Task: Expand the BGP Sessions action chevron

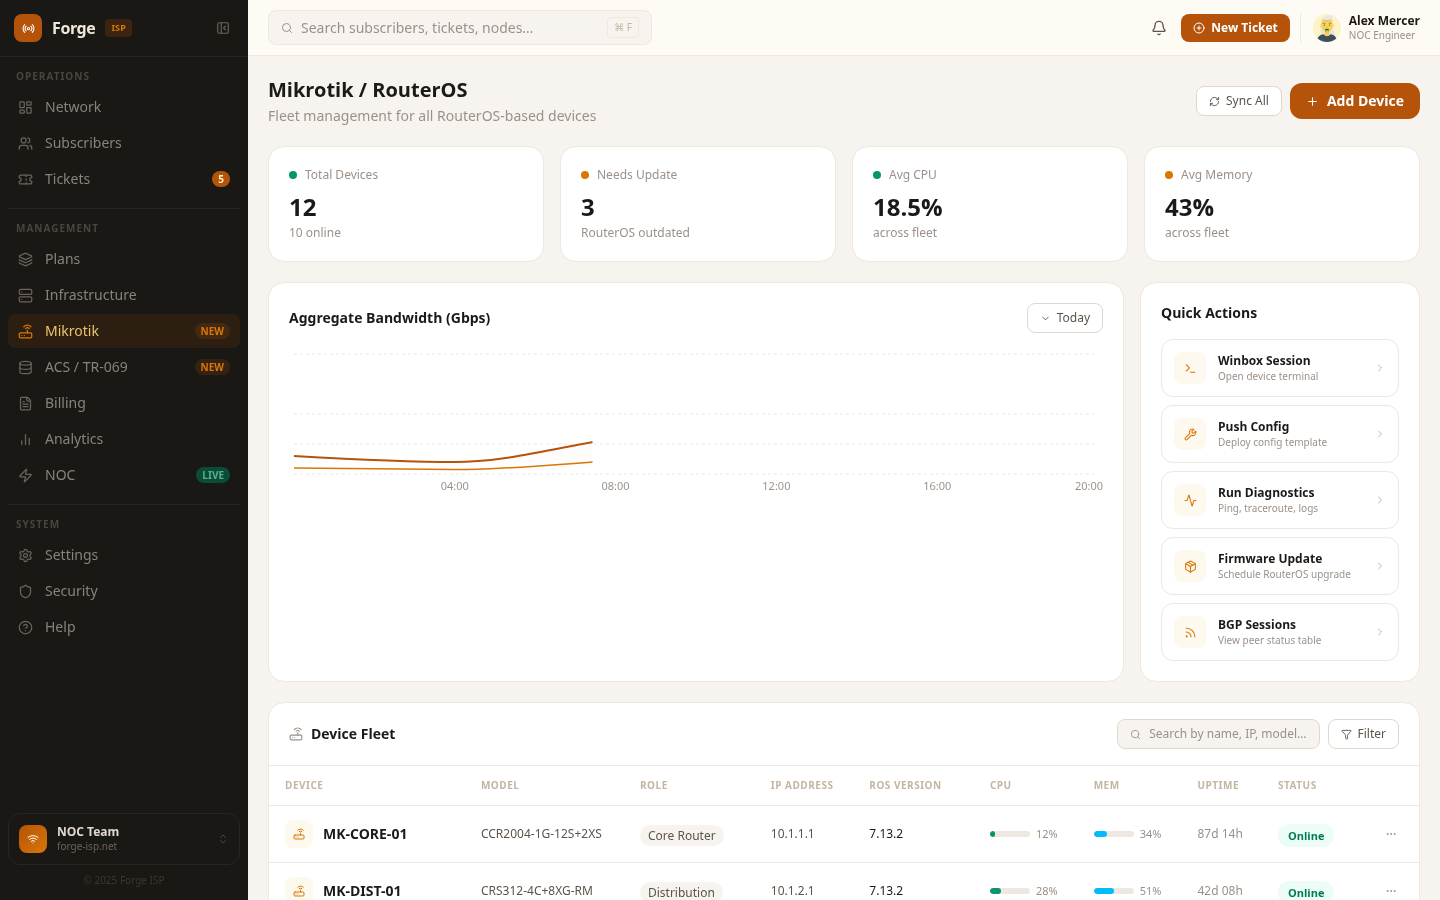Action: pos(1380,632)
